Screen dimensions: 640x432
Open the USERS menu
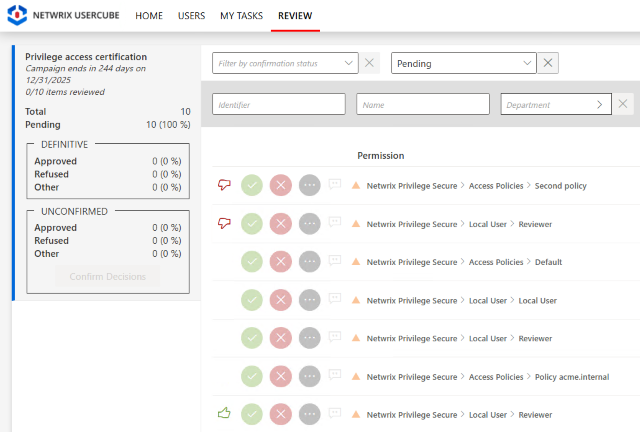click(x=191, y=16)
